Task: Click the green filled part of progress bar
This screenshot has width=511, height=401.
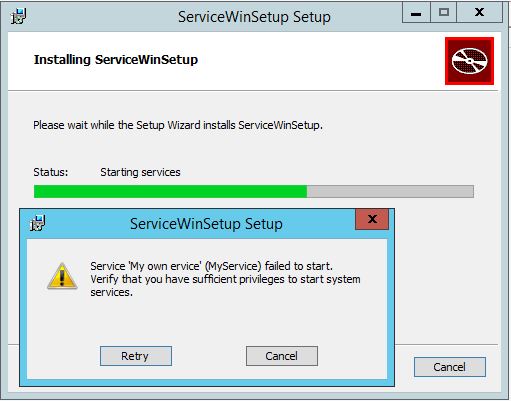Action: (x=170, y=192)
